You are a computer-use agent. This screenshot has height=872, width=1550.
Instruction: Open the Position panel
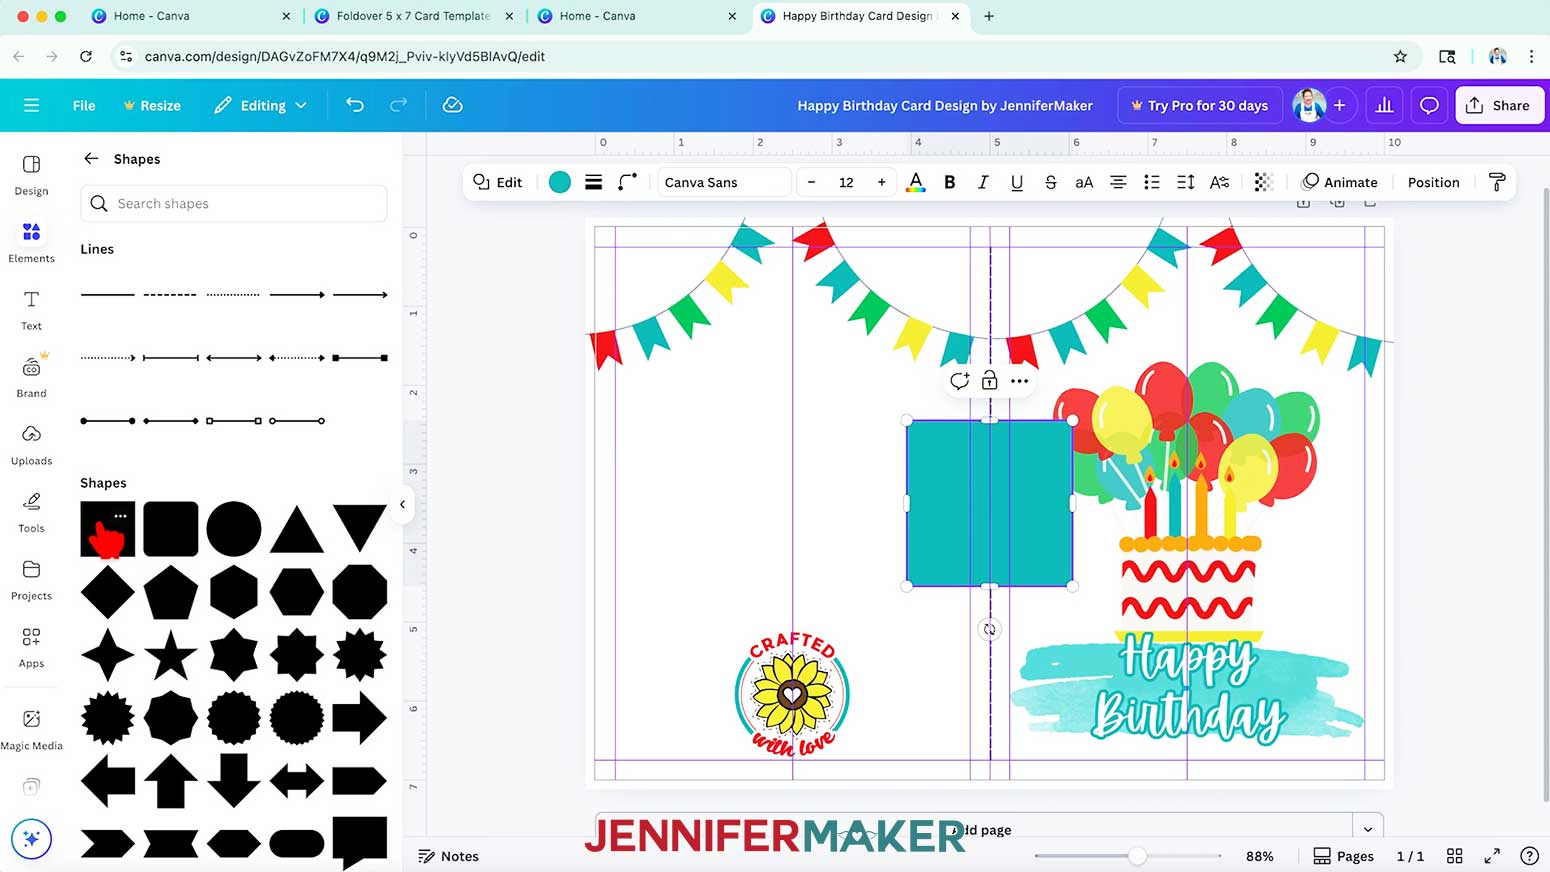click(x=1433, y=182)
